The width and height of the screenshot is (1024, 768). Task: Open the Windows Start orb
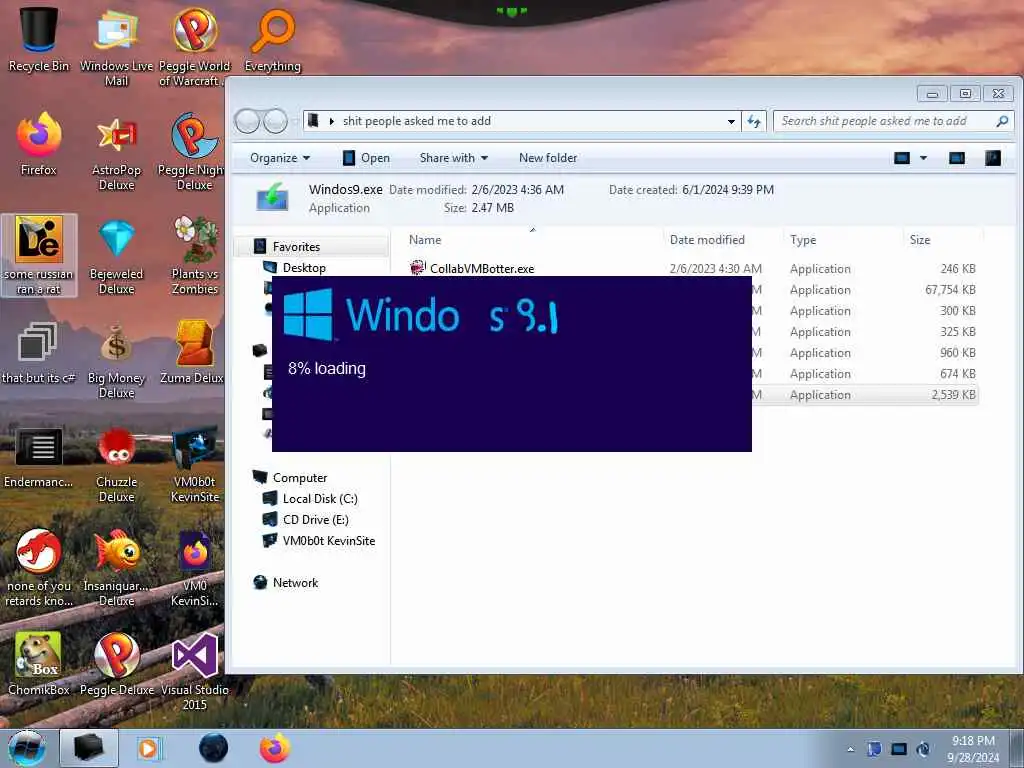click(27, 748)
